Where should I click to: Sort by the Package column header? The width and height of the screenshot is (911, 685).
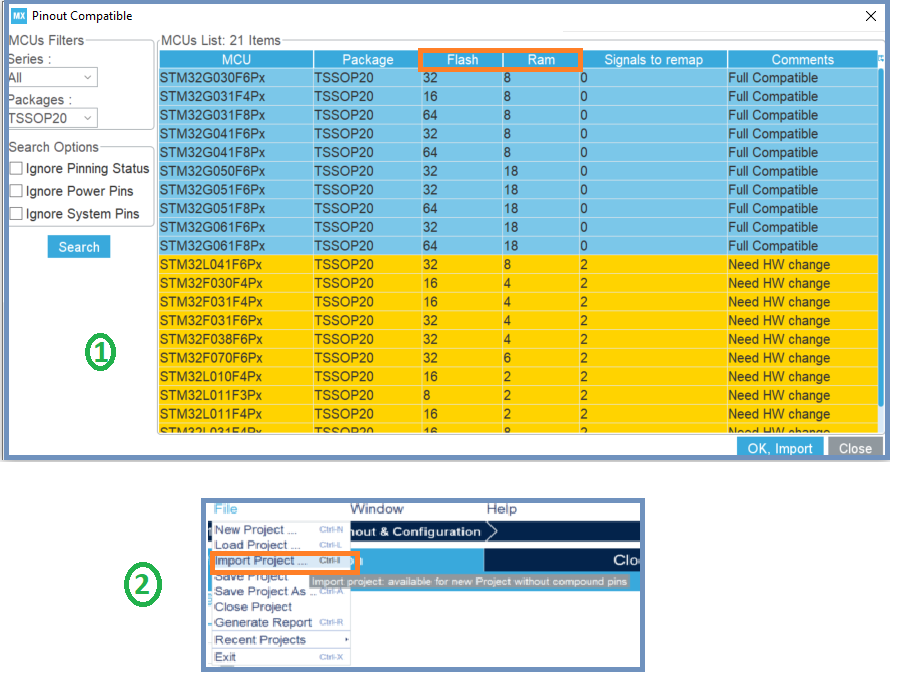(368, 59)
